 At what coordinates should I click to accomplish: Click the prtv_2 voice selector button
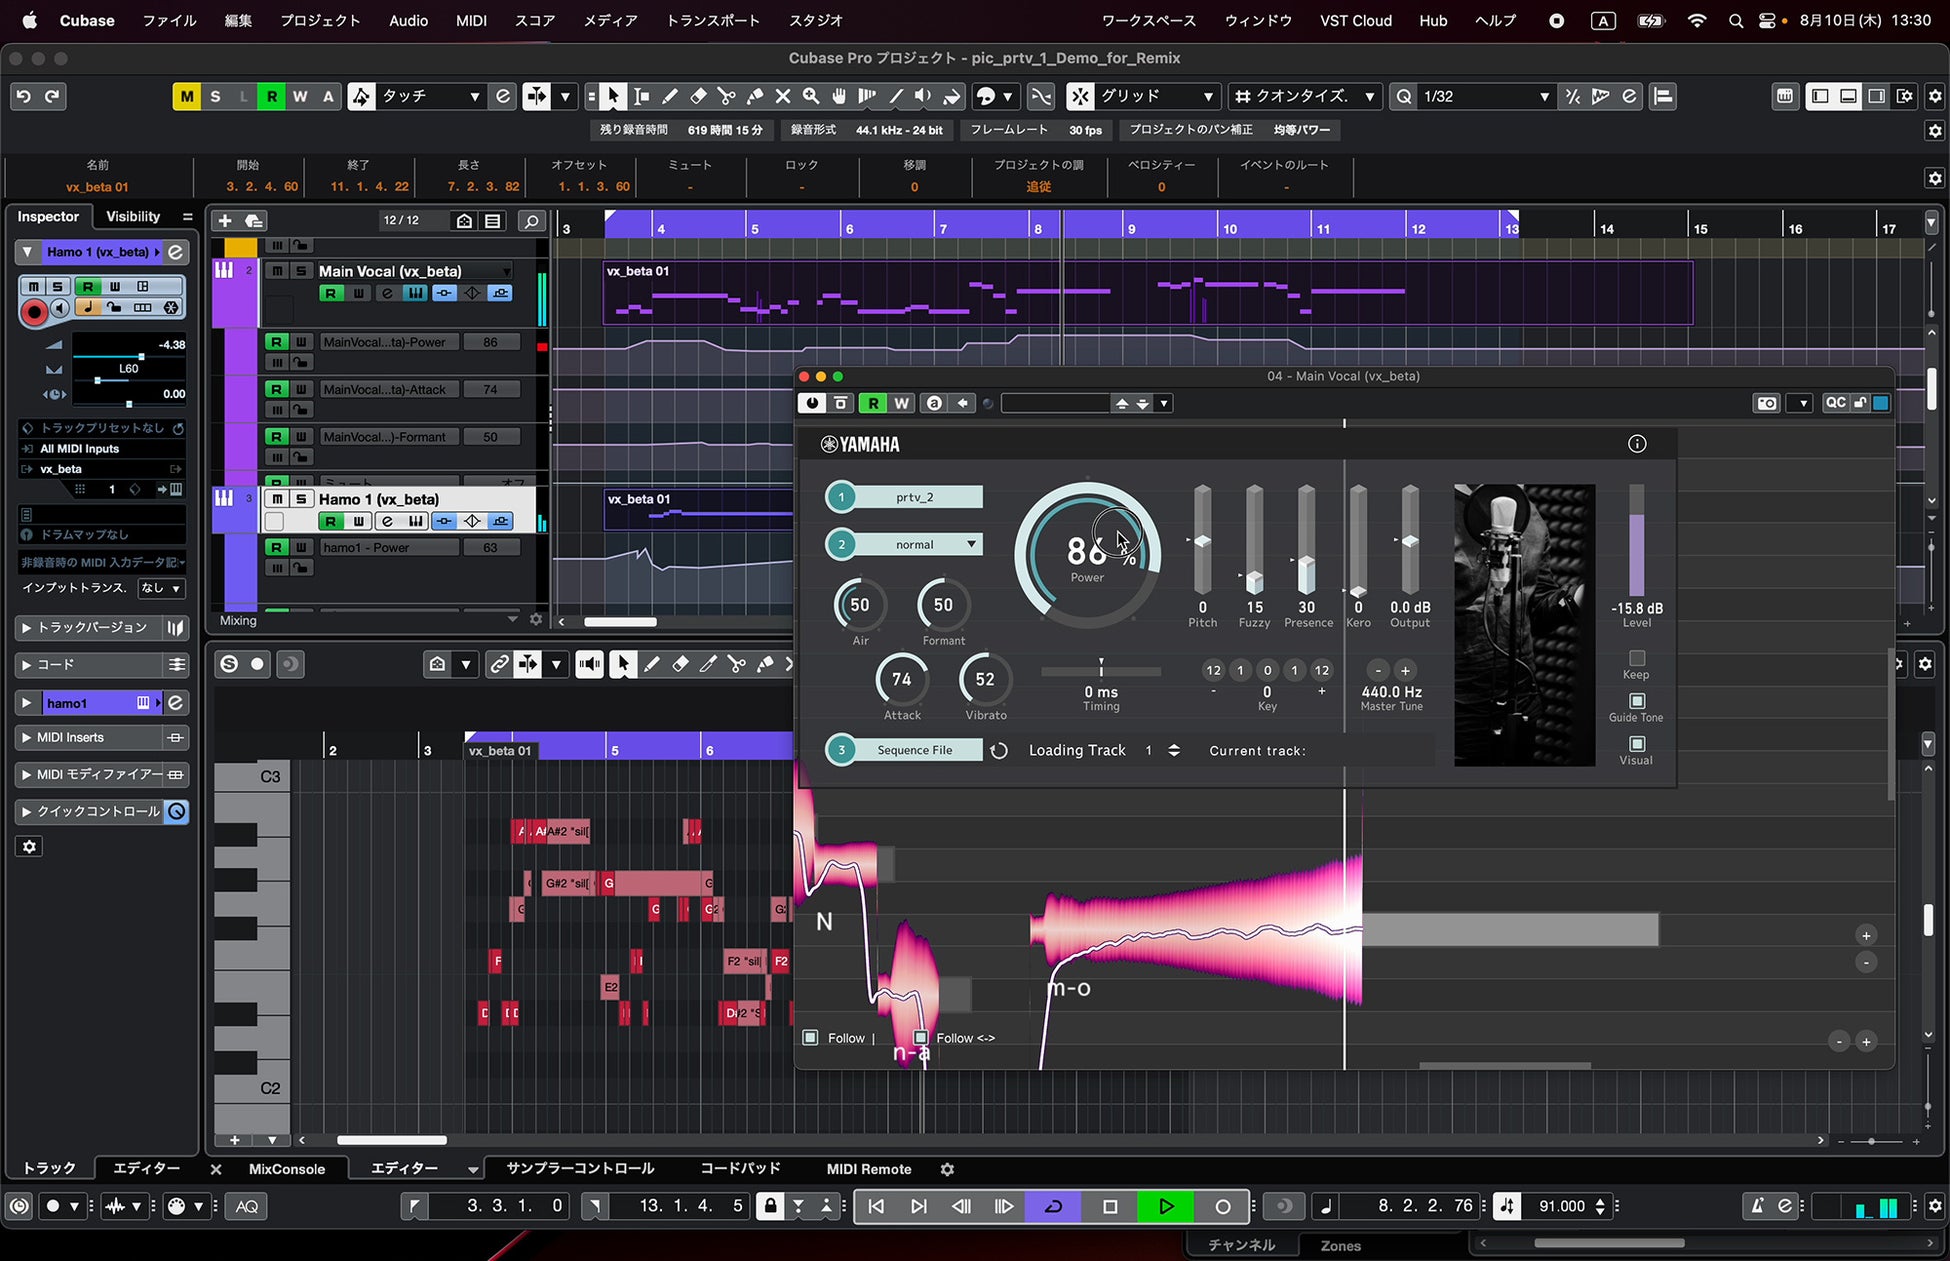pos(914,497)
